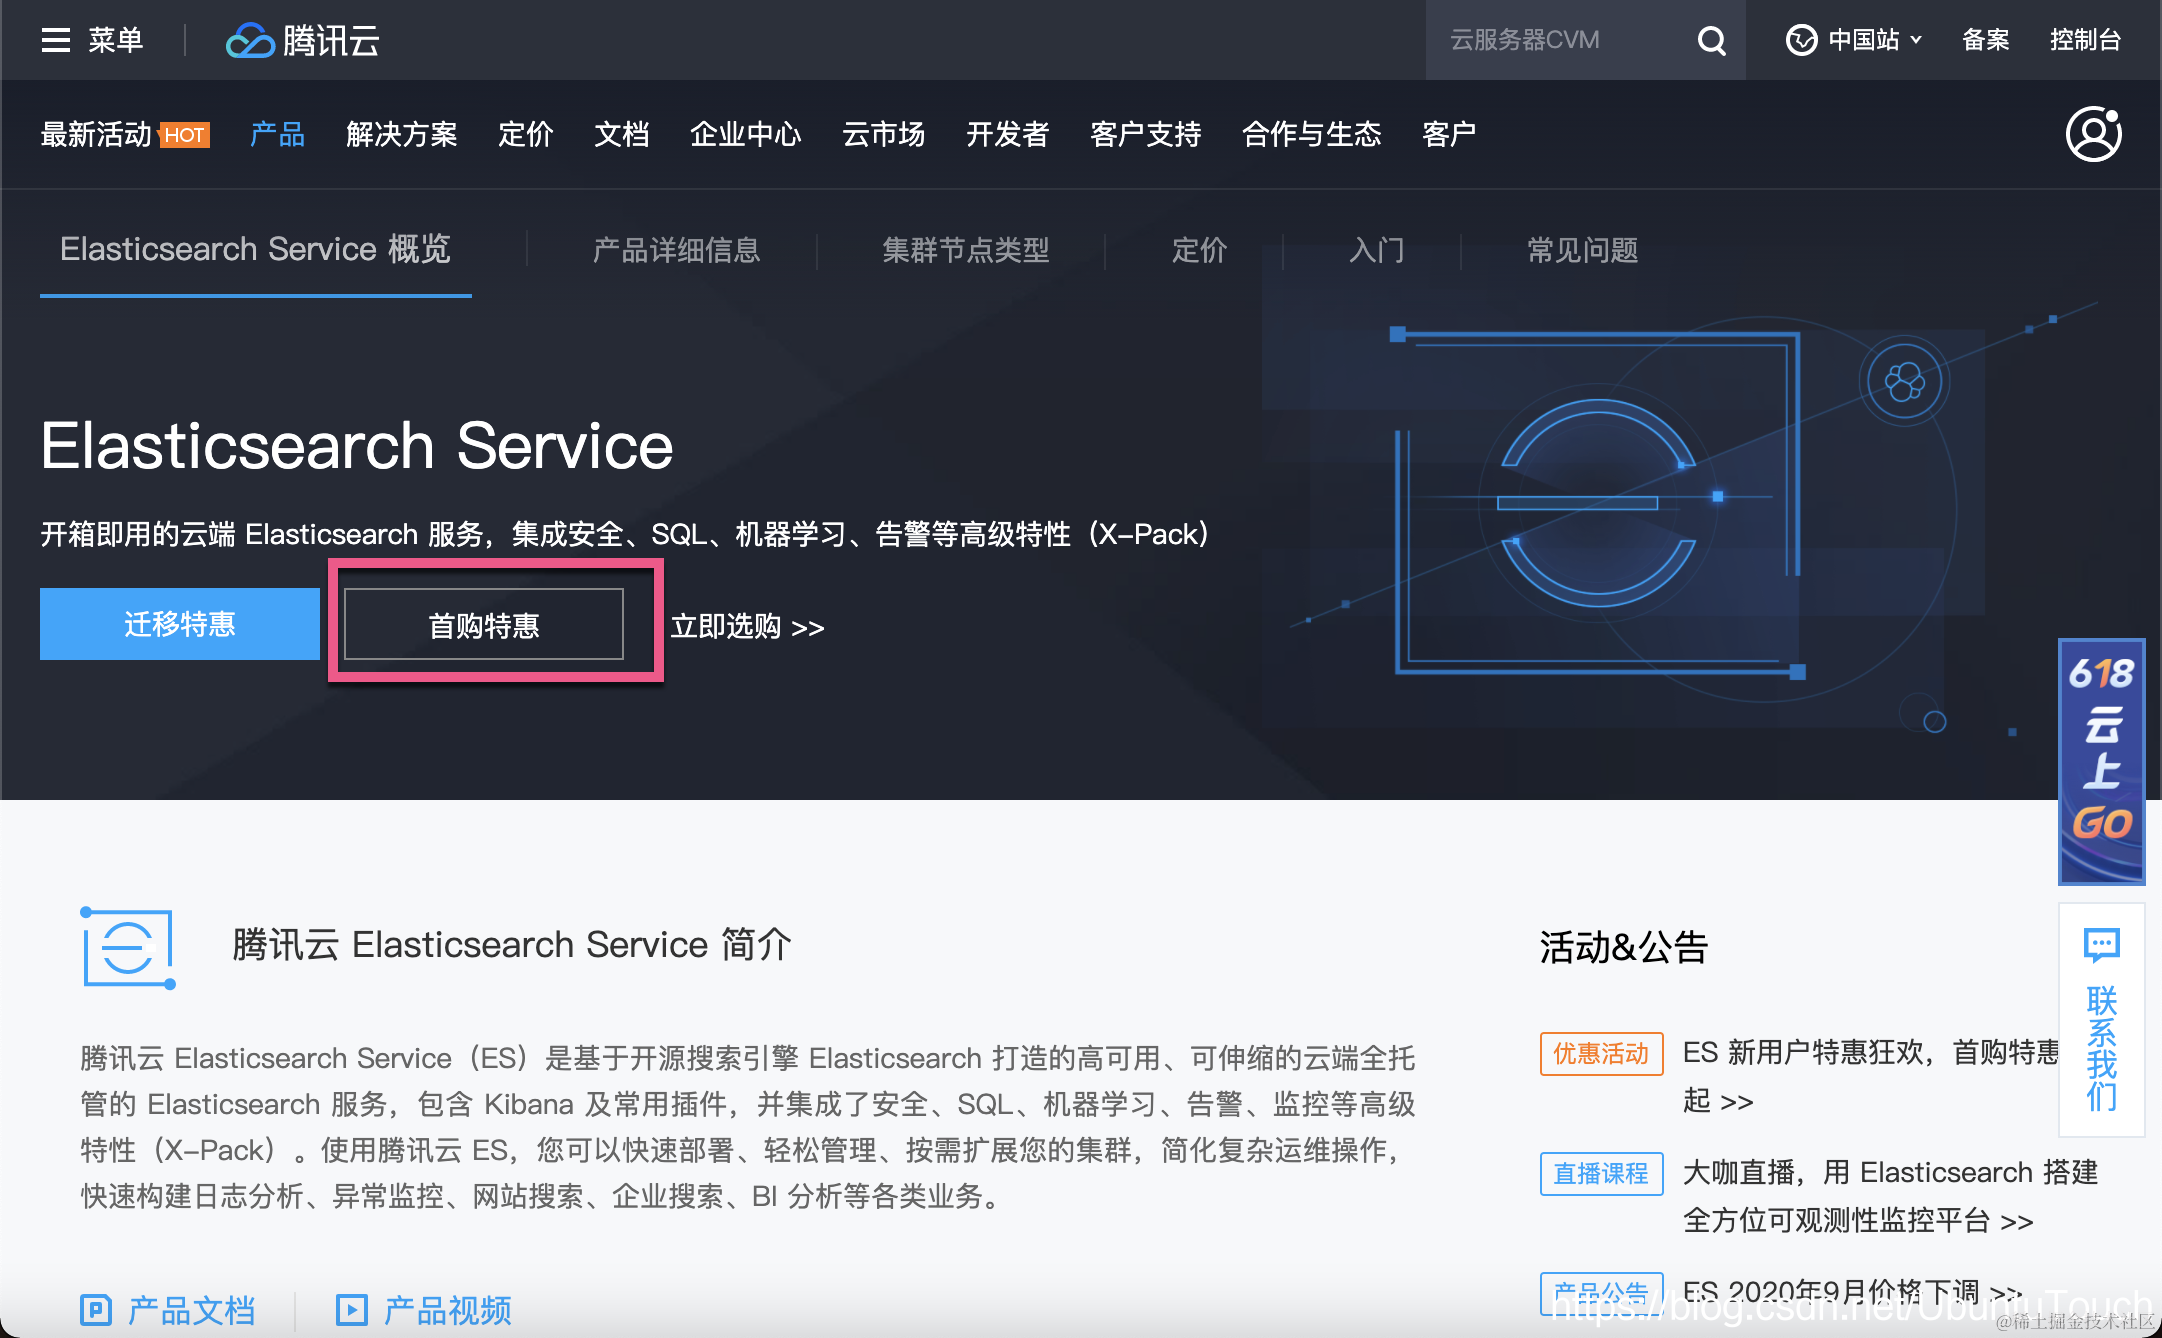The image size is (2162, 1338).
Task: Click the 迁移特惠 button
Action: pos(180,624)
